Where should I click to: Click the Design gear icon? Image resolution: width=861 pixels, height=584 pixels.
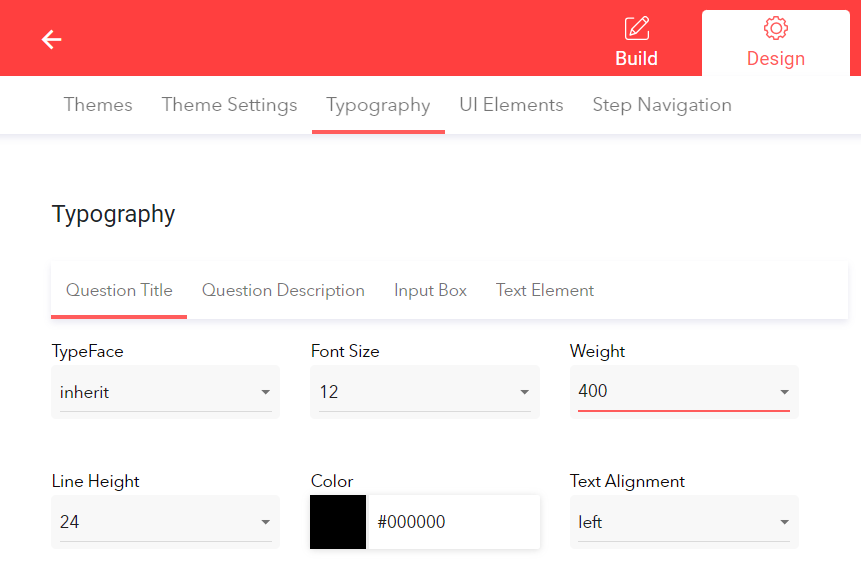pyautogui.click(x=775, y=29)
